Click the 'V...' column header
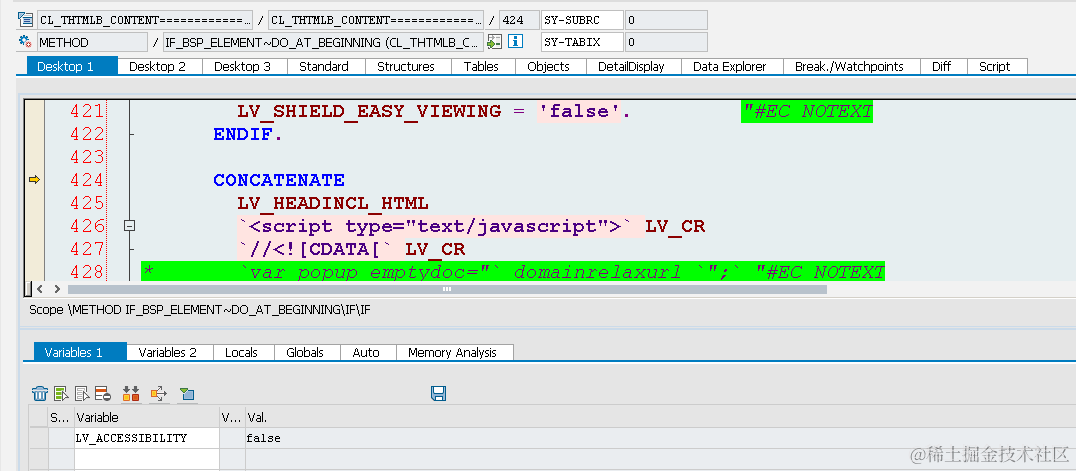1076x471 pixels. pos(231,417)
